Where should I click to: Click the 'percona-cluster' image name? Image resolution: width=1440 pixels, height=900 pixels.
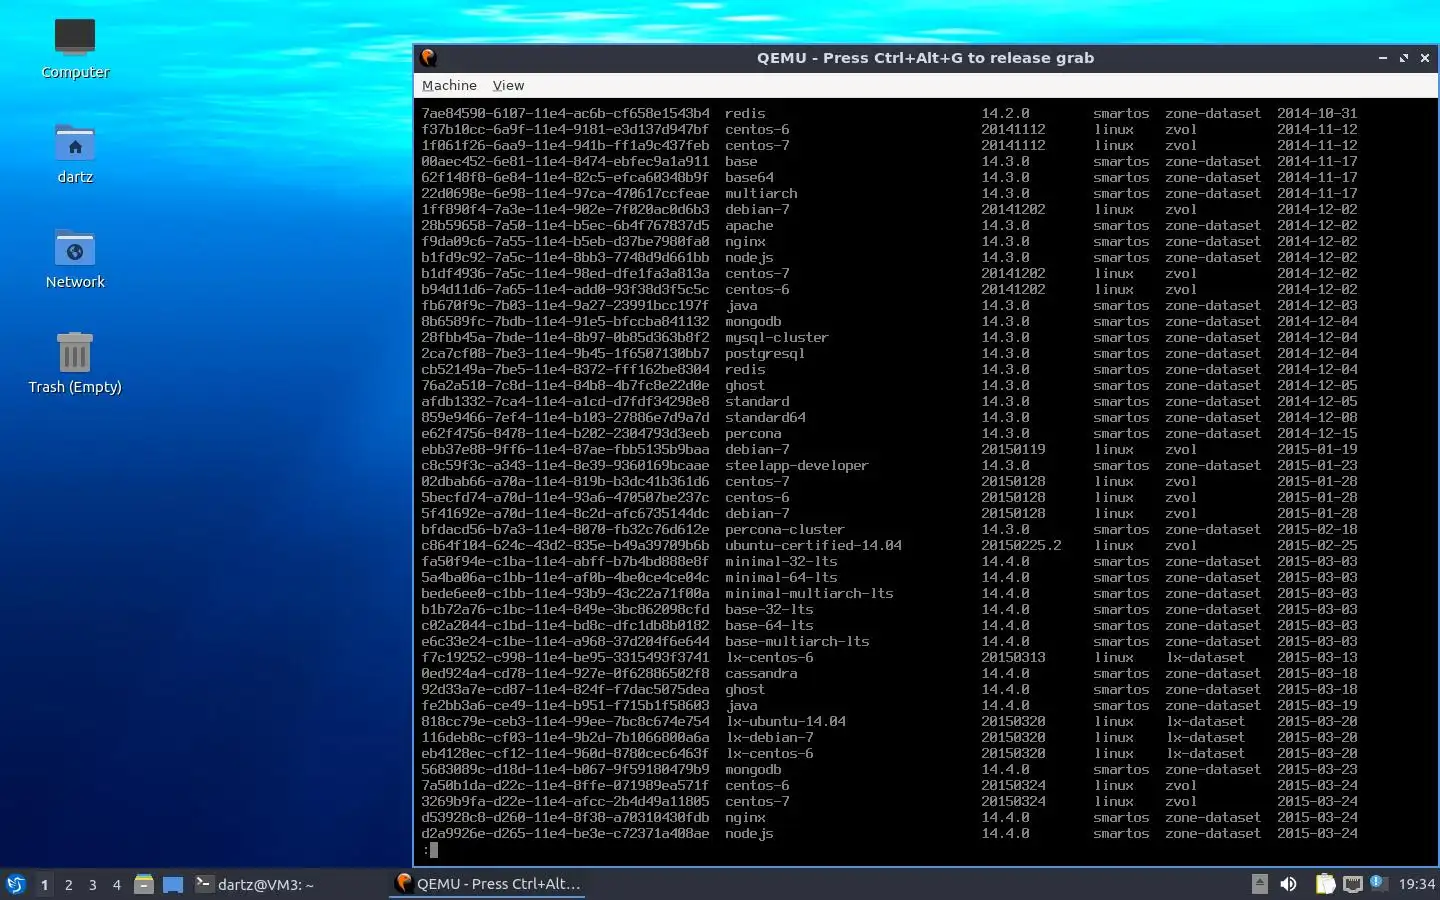pos(785,529)
